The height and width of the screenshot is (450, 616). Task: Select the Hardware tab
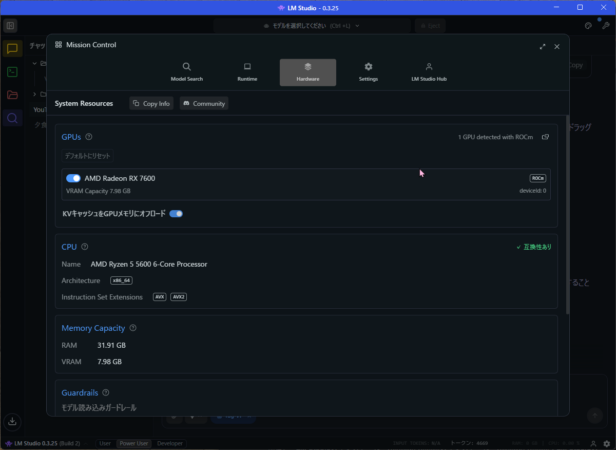308,72
